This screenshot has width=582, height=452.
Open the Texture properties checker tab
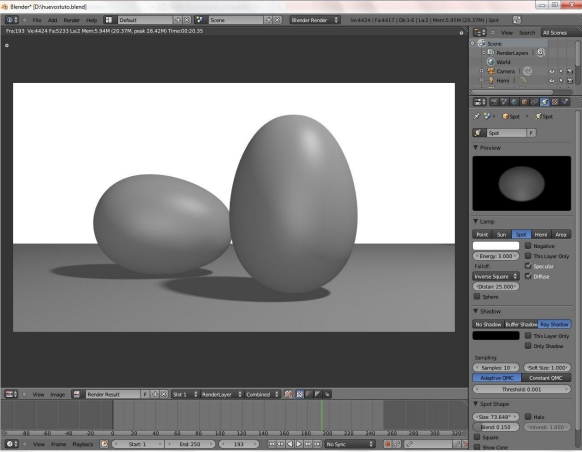[x=555, y=102]
